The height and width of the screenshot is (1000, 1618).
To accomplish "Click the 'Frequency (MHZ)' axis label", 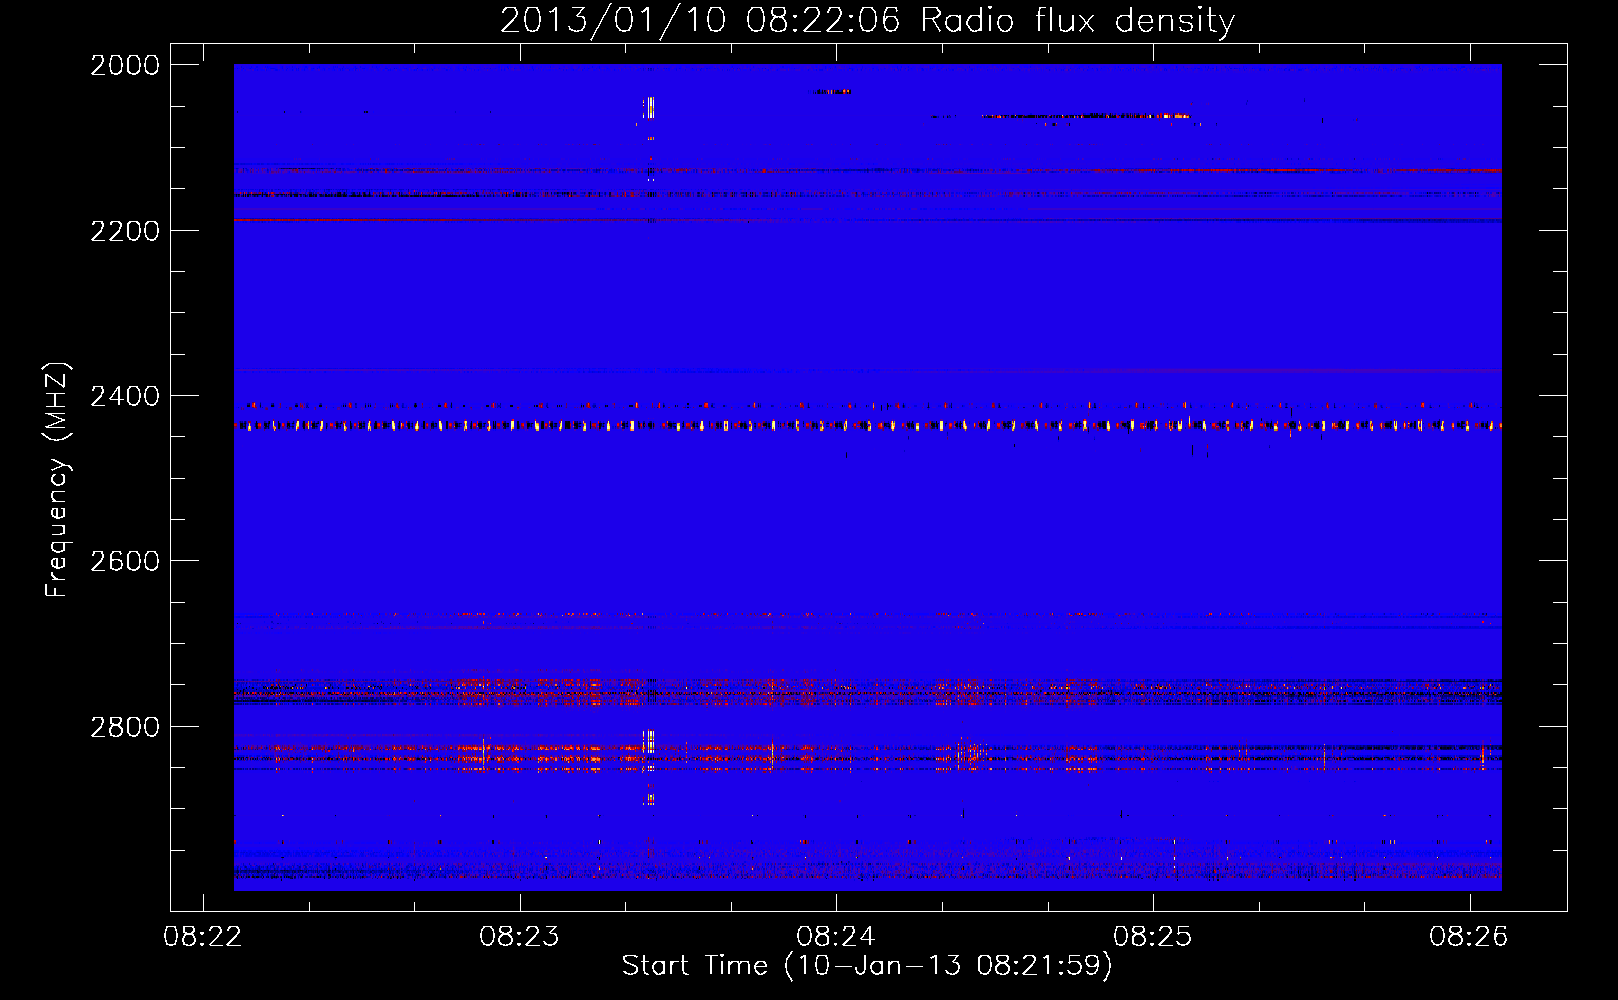I will pos(57,480).
